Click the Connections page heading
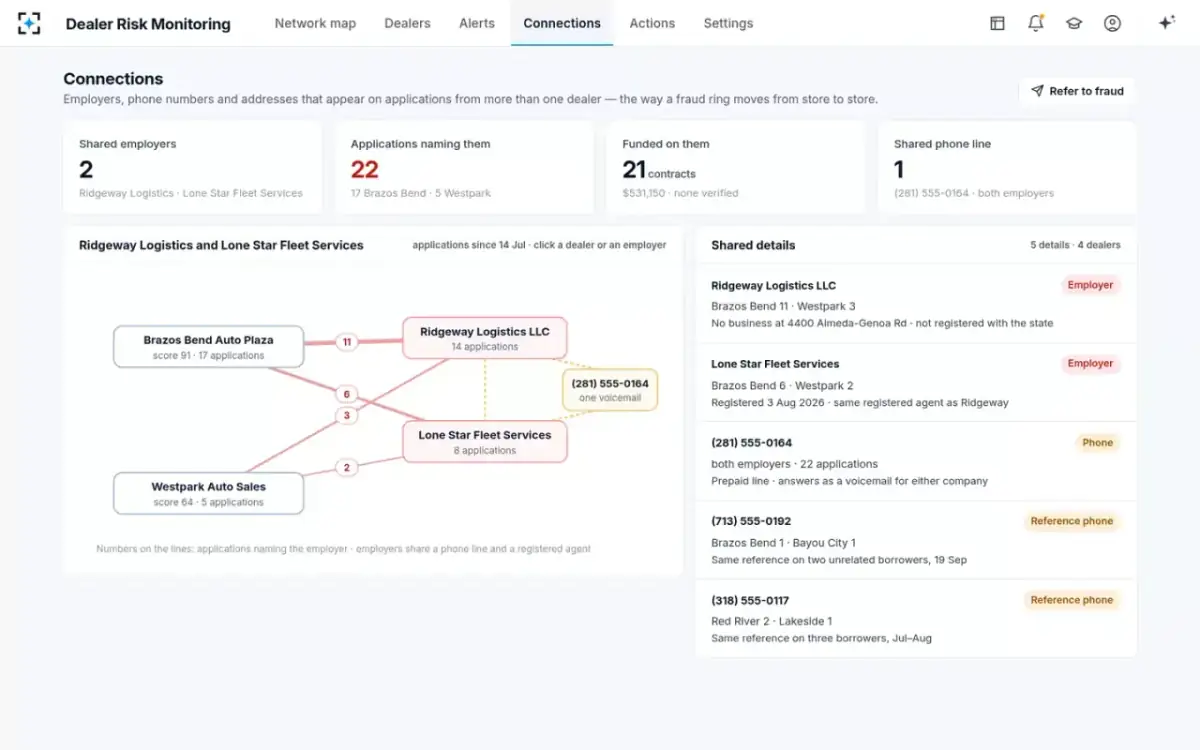Image resolution: width=1200 pixels, height=750 pixels. pyautogui.click(x=113, y=79)
